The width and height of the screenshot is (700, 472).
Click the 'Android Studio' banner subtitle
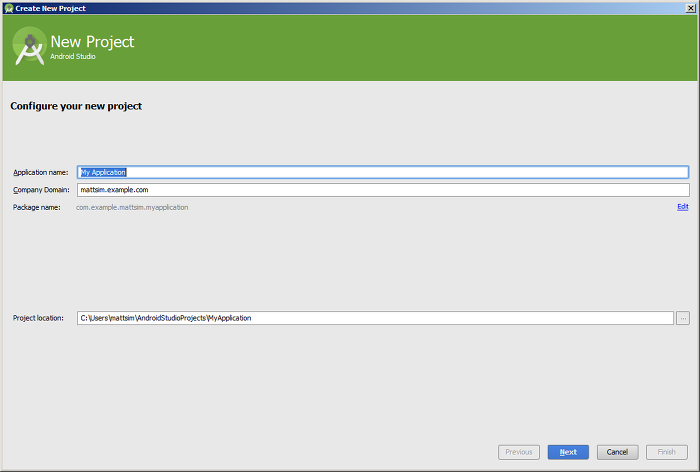tap(73, 56)
